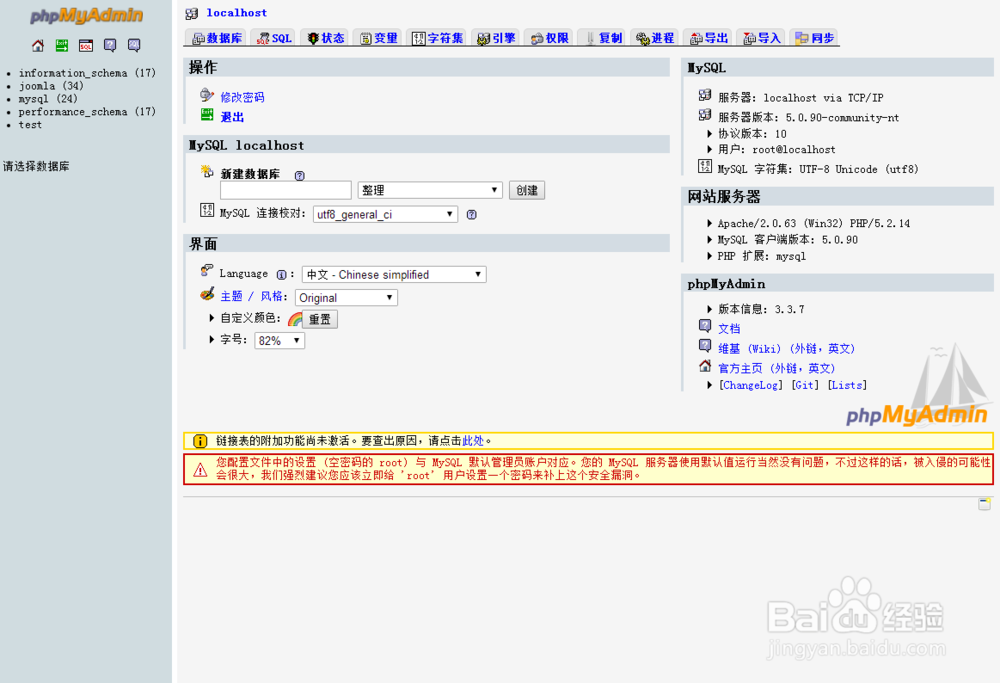Click the 创建 button
Image resolution: width=1000 pixels, height=683 pixels.
pyautogui.click(x=527, y=190)
